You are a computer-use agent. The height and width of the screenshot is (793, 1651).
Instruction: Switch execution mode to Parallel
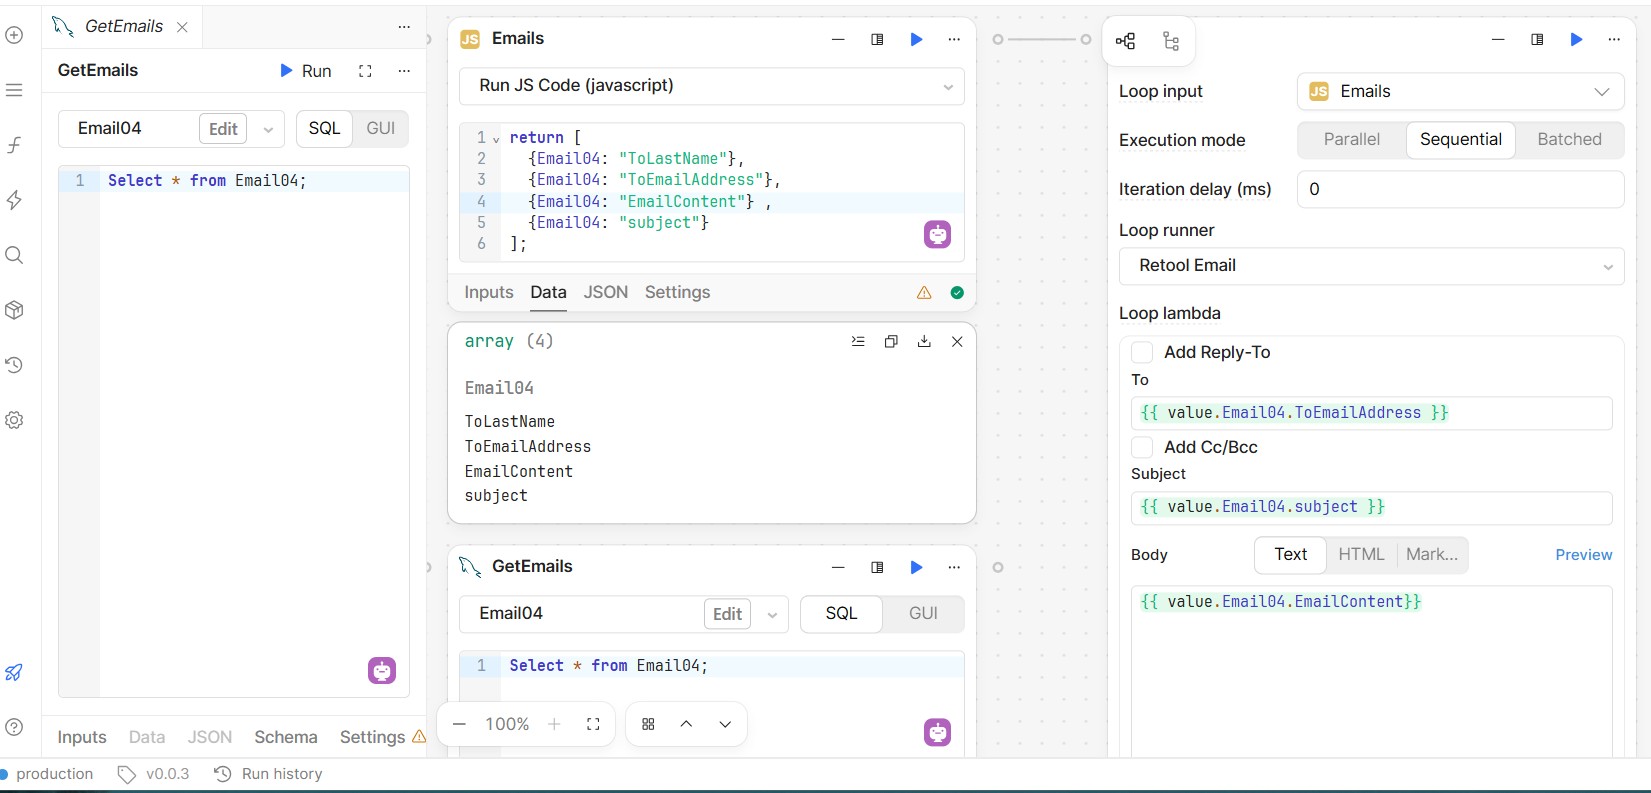[1351, 140]
